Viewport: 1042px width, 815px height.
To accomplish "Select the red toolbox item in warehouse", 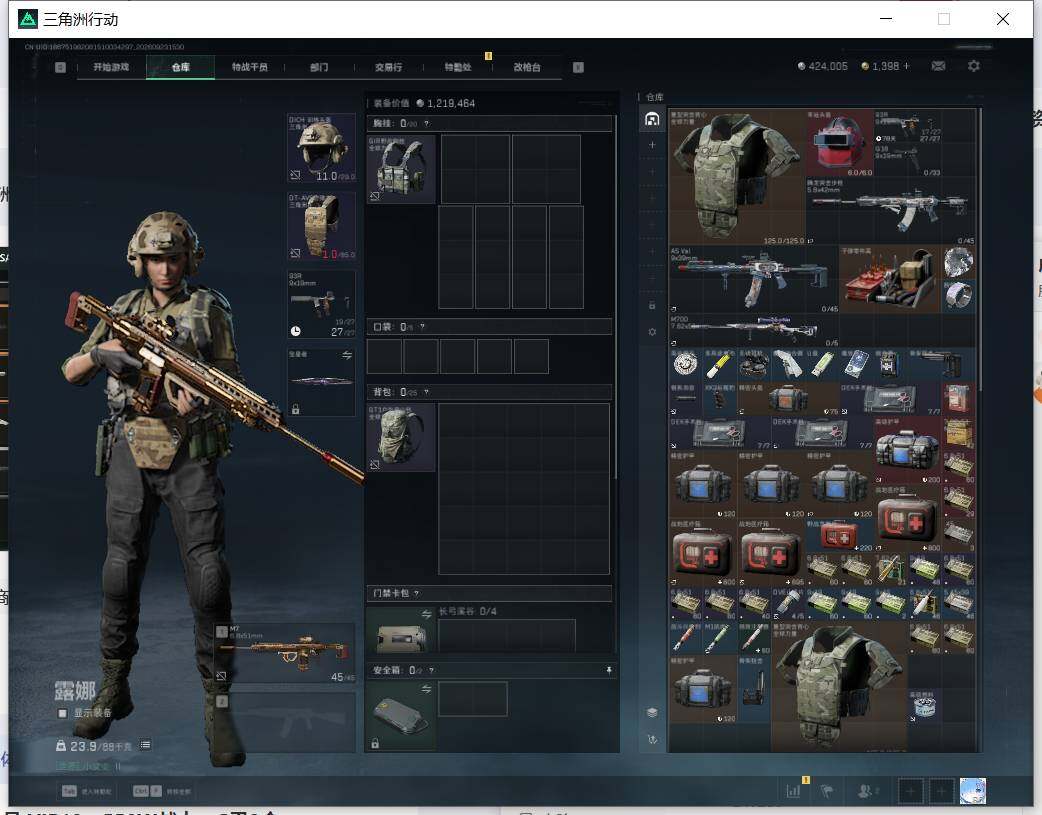I will coord(890,279).
